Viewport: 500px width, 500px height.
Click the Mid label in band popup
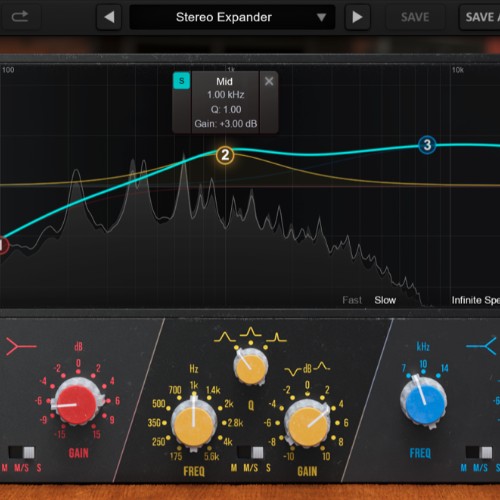(x=224, y=81)
